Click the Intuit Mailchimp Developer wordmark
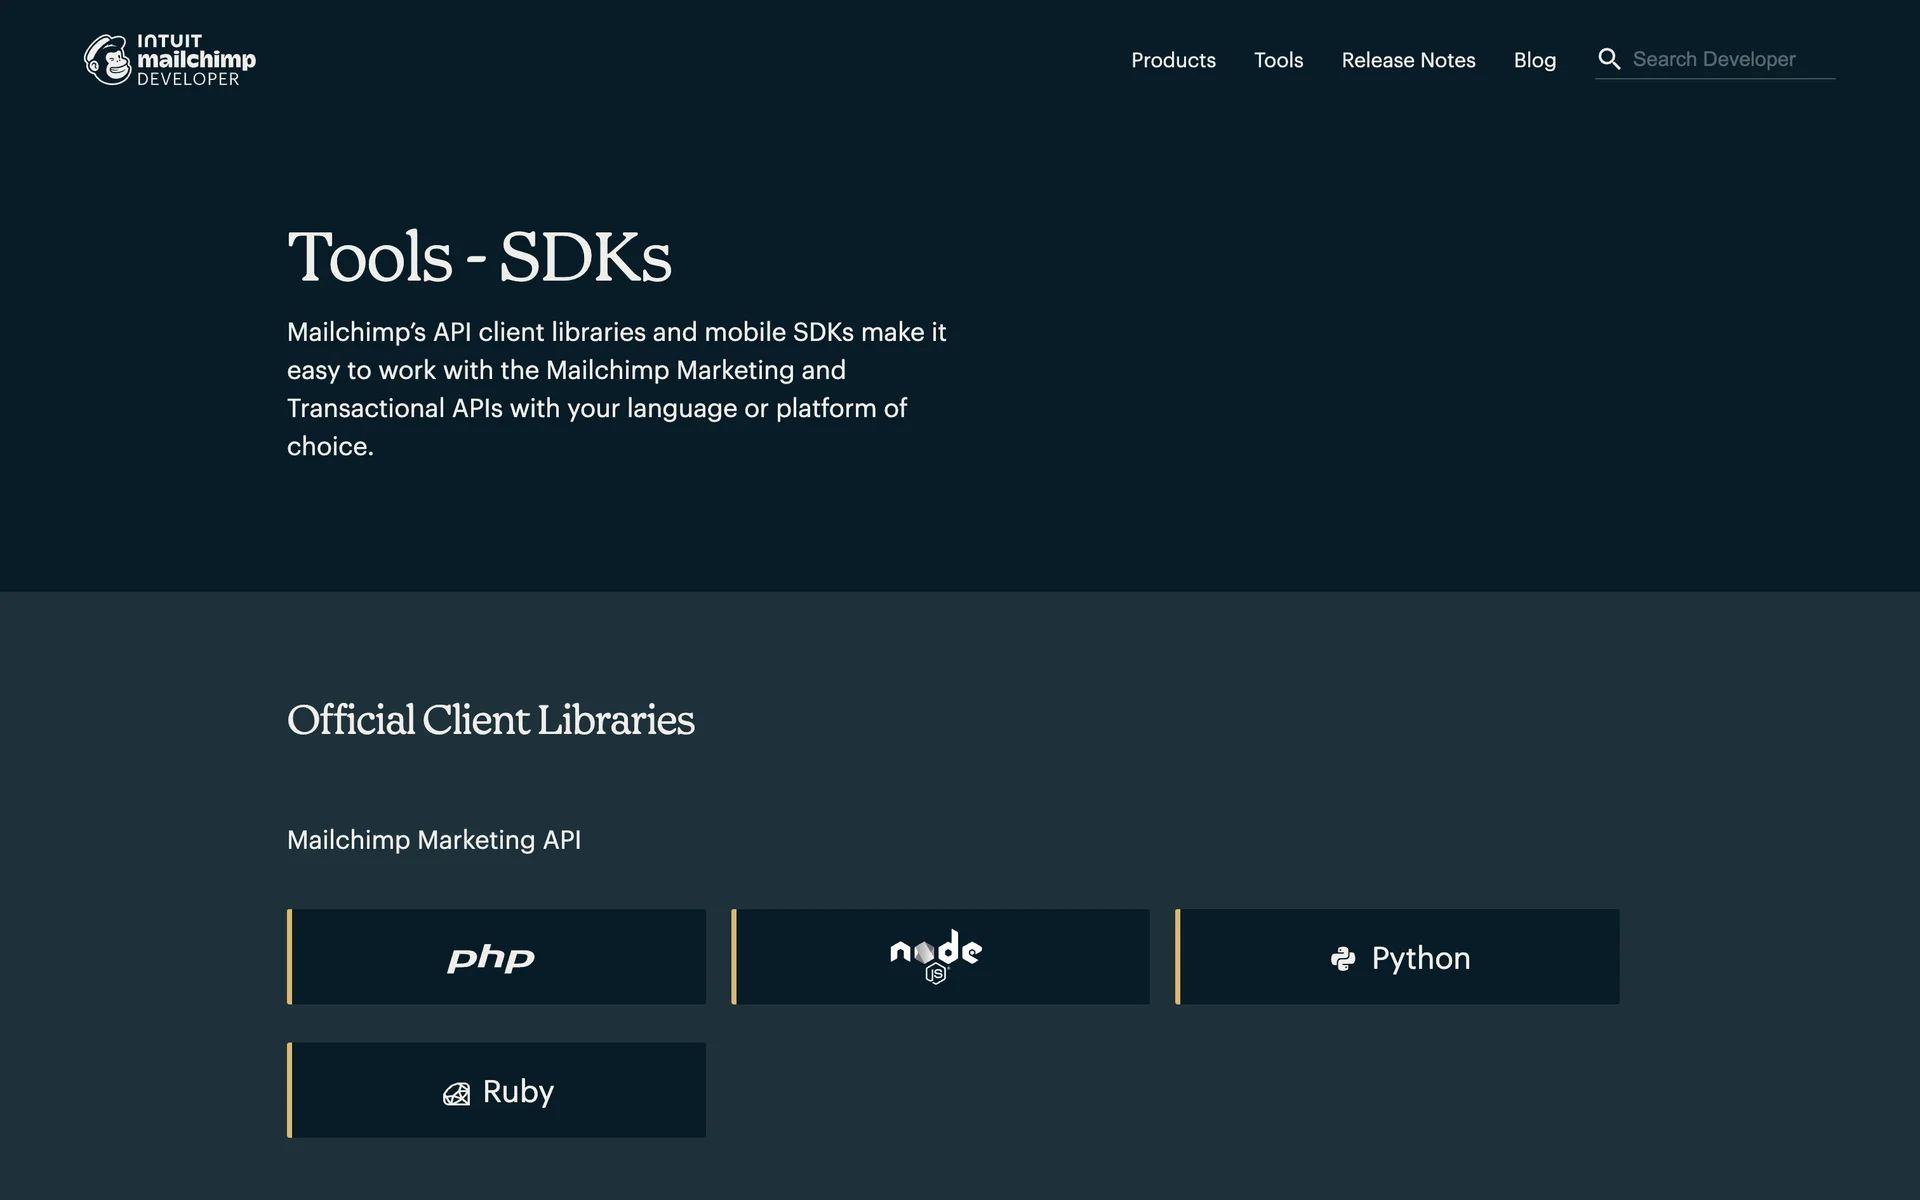This screenshot has width=1920, height=1200. [x=196, y=60]
